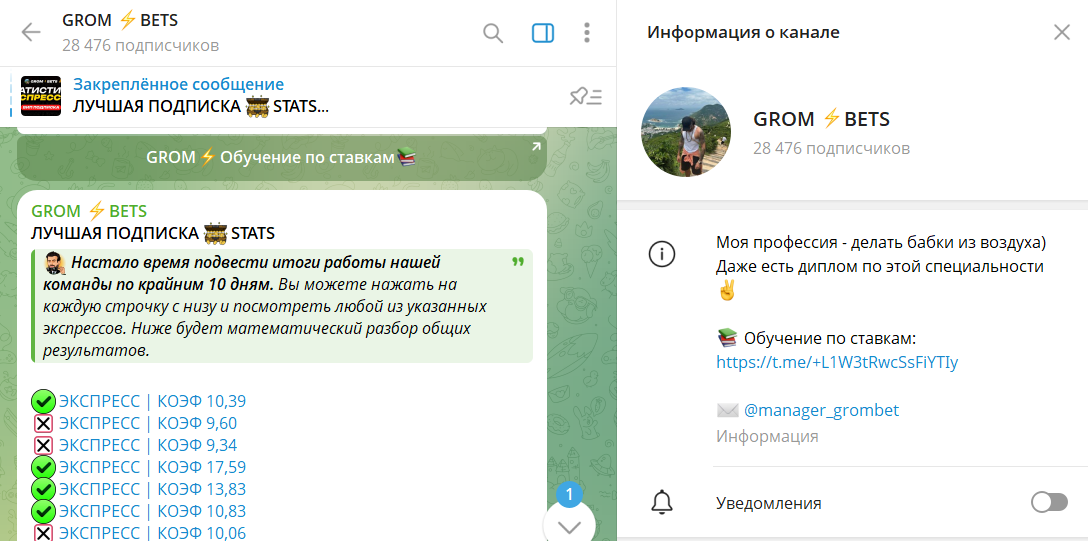Open the t.me invite link
Screen dimensions: 1088x541
(x=837, y=362)
